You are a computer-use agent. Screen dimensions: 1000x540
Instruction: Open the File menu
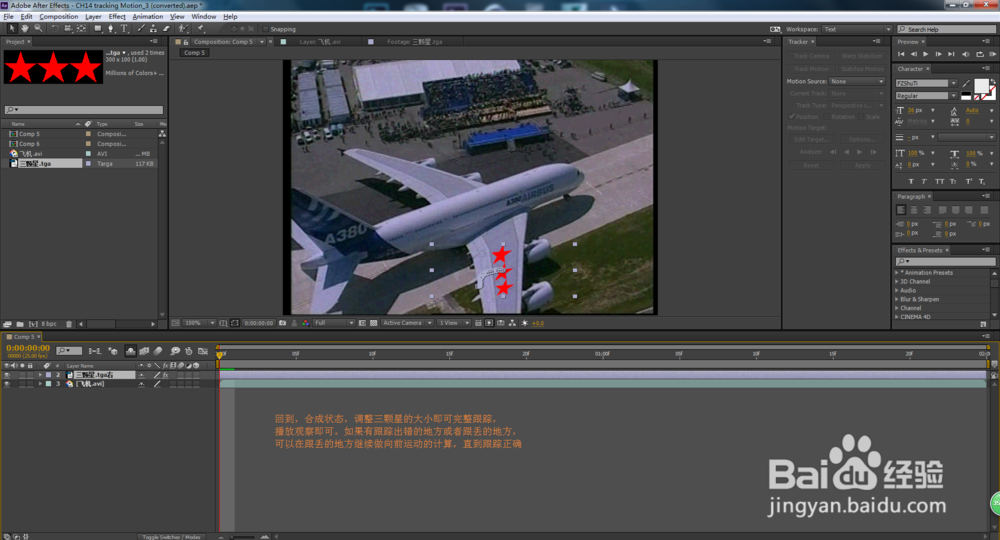click(8, 17)
